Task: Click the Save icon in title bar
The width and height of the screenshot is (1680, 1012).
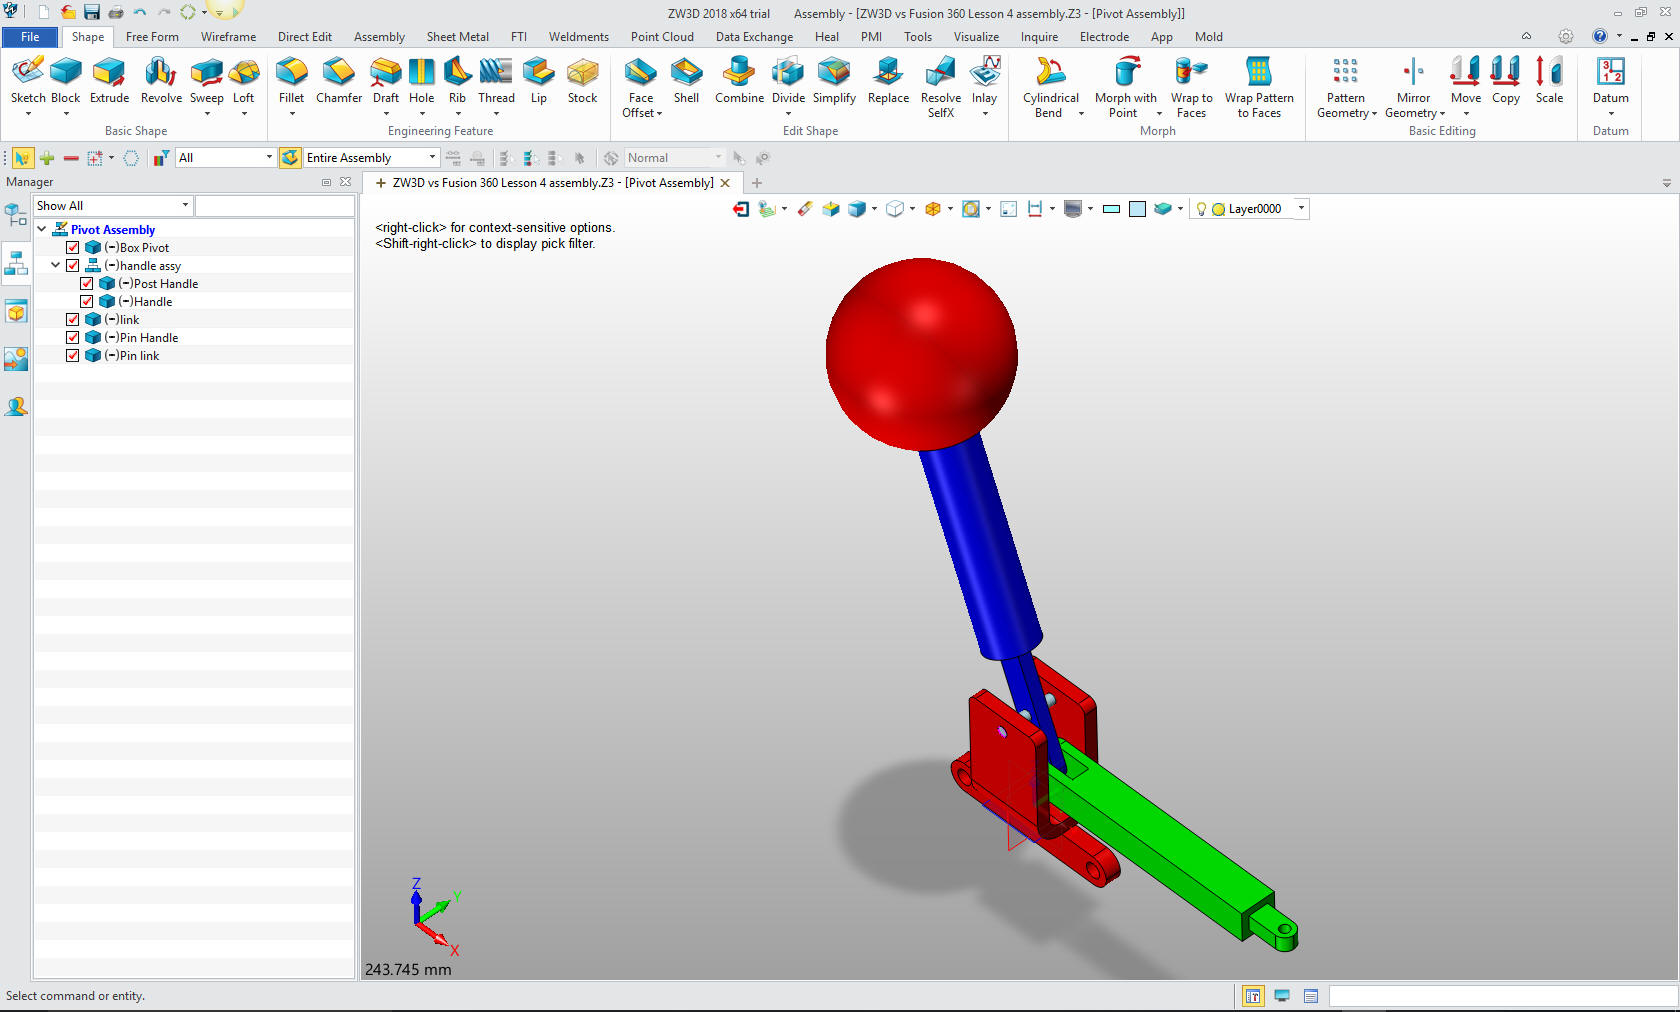Action: [x=92, y=12]
